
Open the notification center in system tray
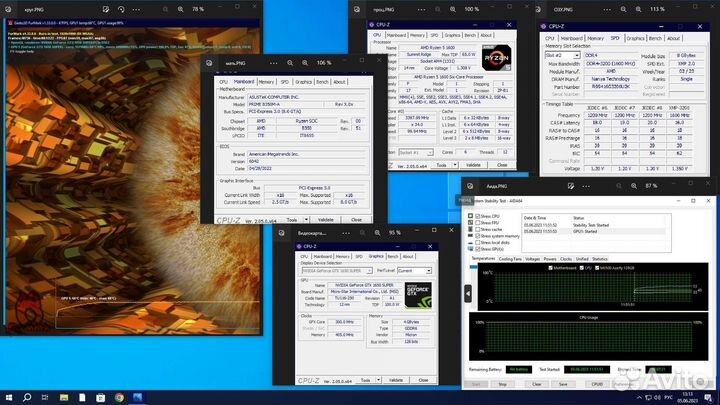(x=709, y=397)
